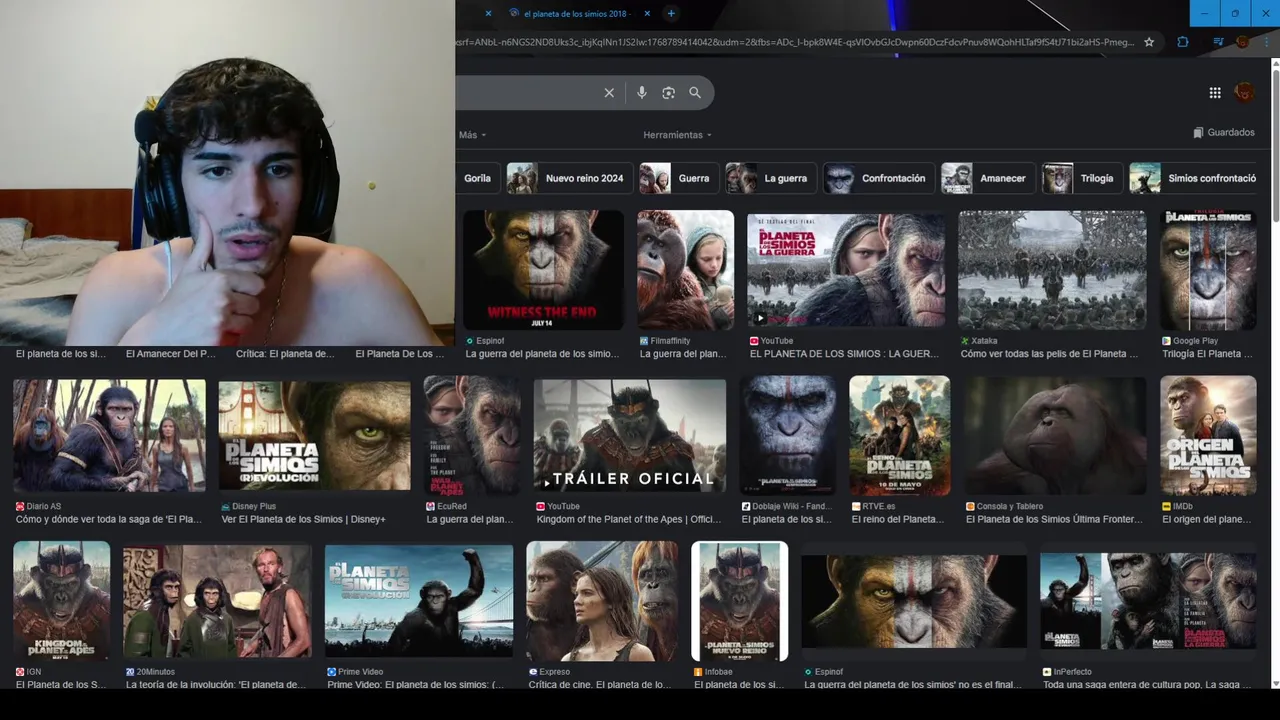The width and height of the screenshot is (1280, 720).
Task: Open a new browser tab with plus
Action: pyautogui.click(x=671, y=13)
